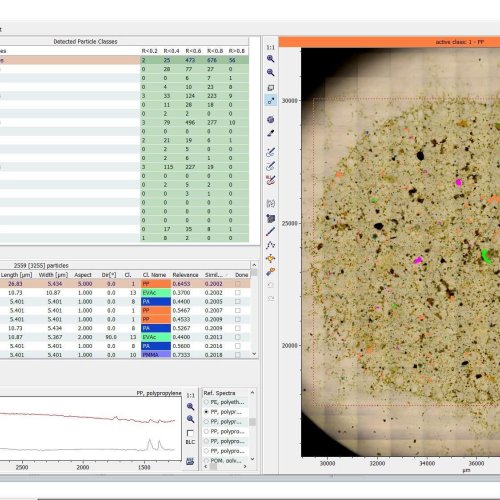Click the R<0.6 column header
The height and width of the screenshot is (500, 500).
pyautogui.click(x=193, y=51)
